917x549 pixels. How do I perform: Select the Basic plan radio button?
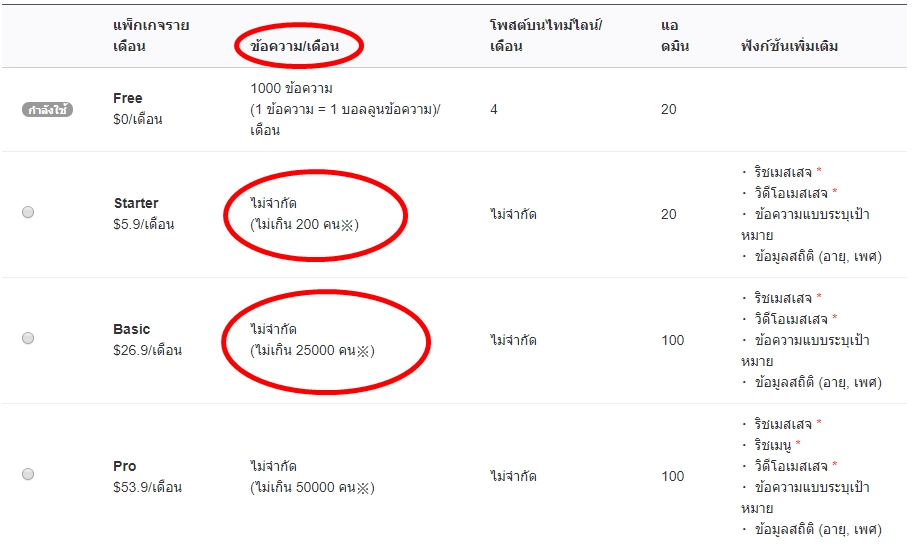click(28, 338)
